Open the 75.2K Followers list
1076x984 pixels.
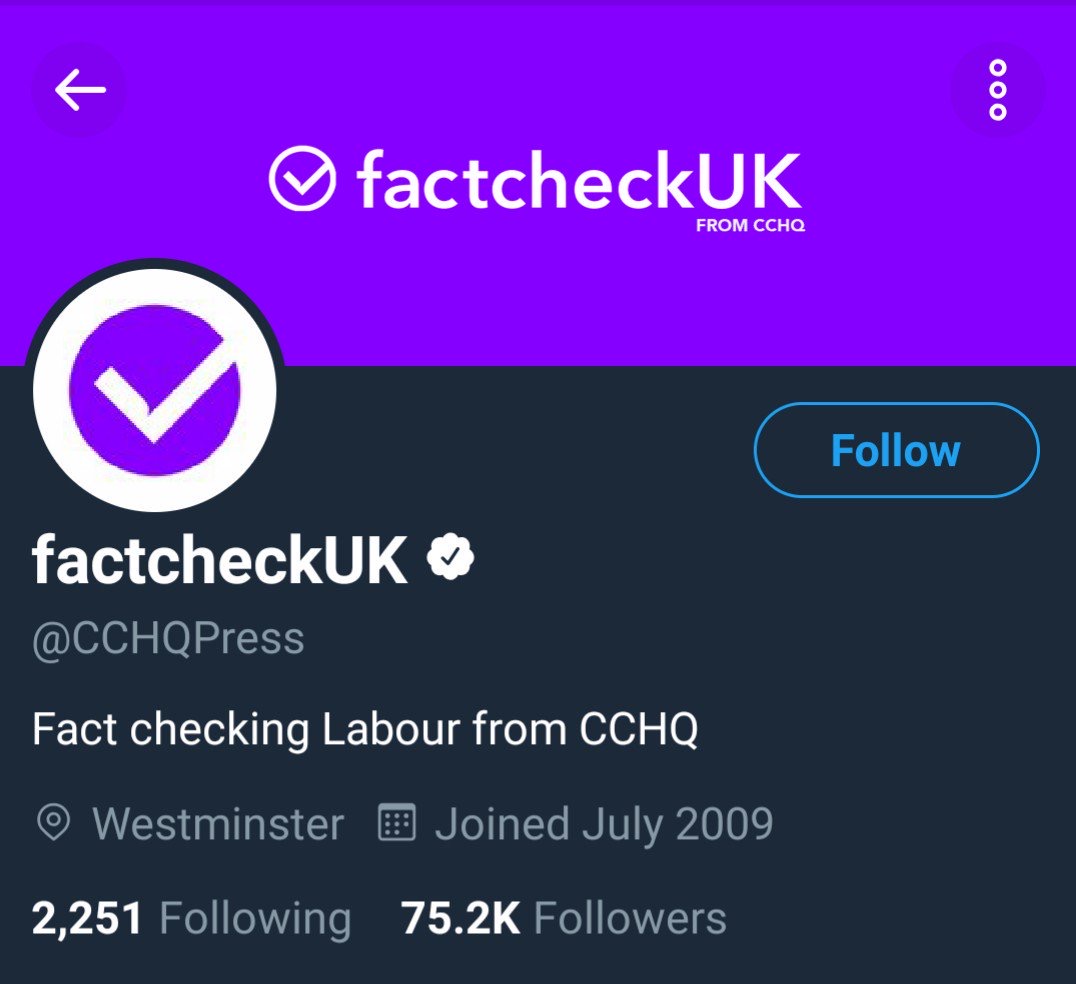[x=563, y=918]
